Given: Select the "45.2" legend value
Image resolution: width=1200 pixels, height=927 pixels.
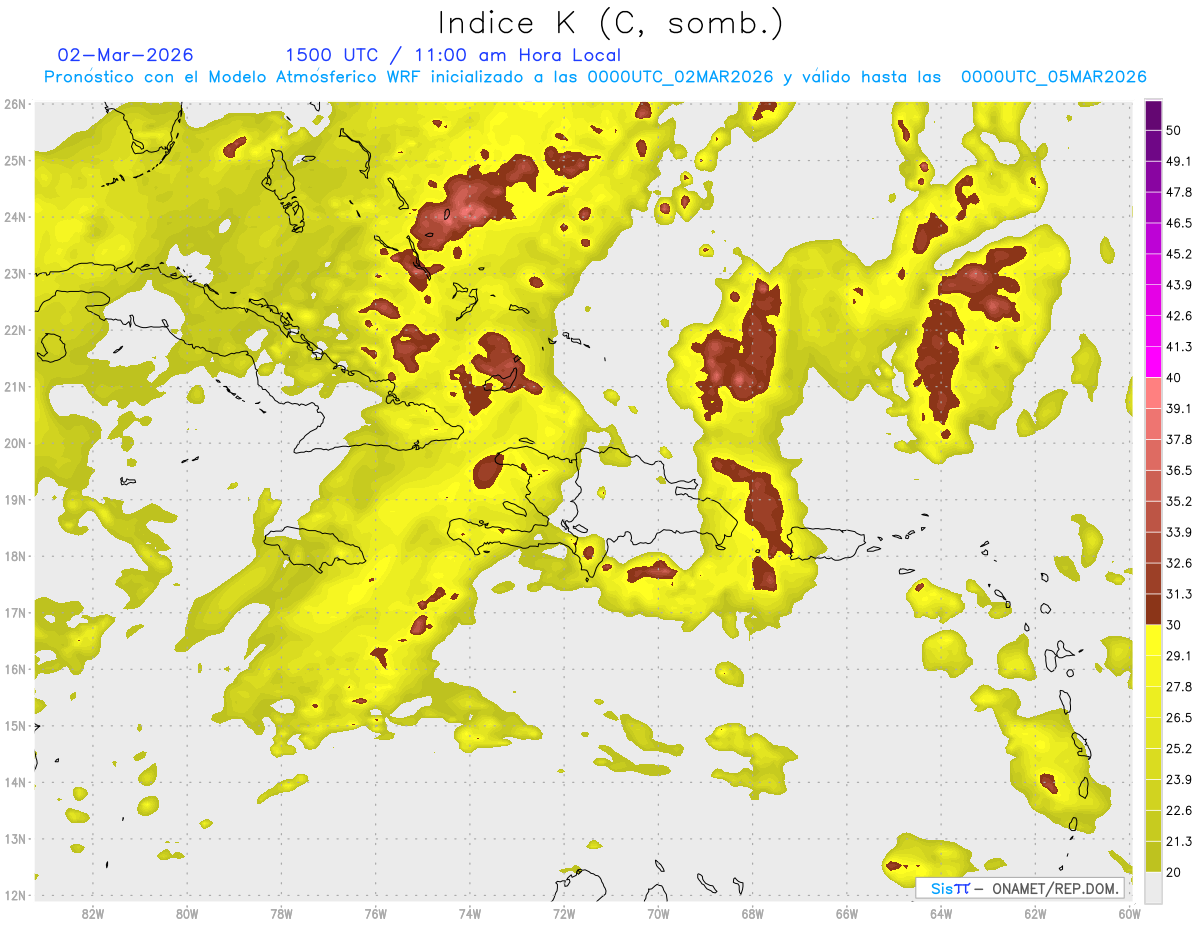Looking at the screenshot, I should click(x=1179, y=255).
